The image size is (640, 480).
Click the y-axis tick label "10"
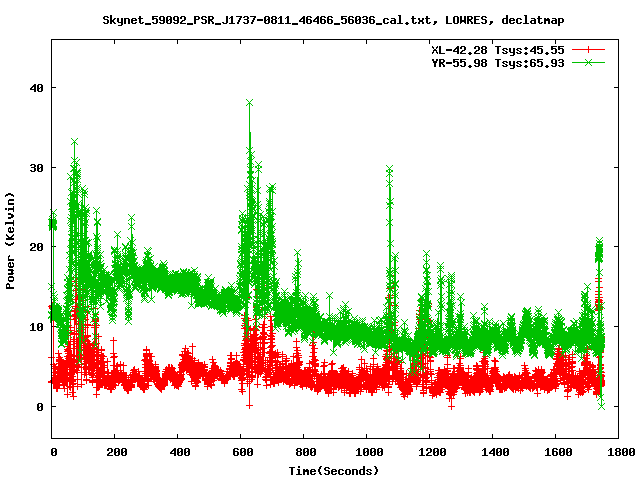37,327
